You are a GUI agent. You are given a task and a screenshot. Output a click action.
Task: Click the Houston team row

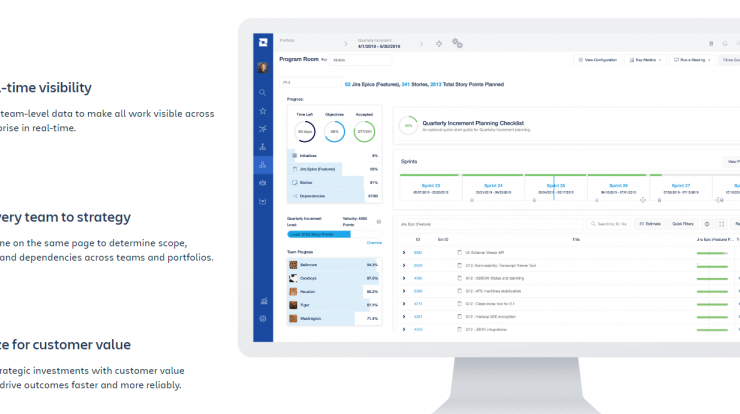tap(334, 292)
